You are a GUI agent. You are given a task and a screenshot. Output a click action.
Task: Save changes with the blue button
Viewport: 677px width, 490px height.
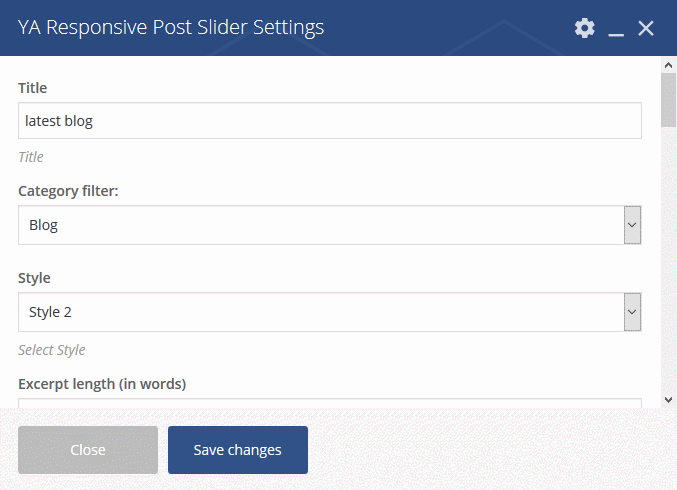pos(238,450)
